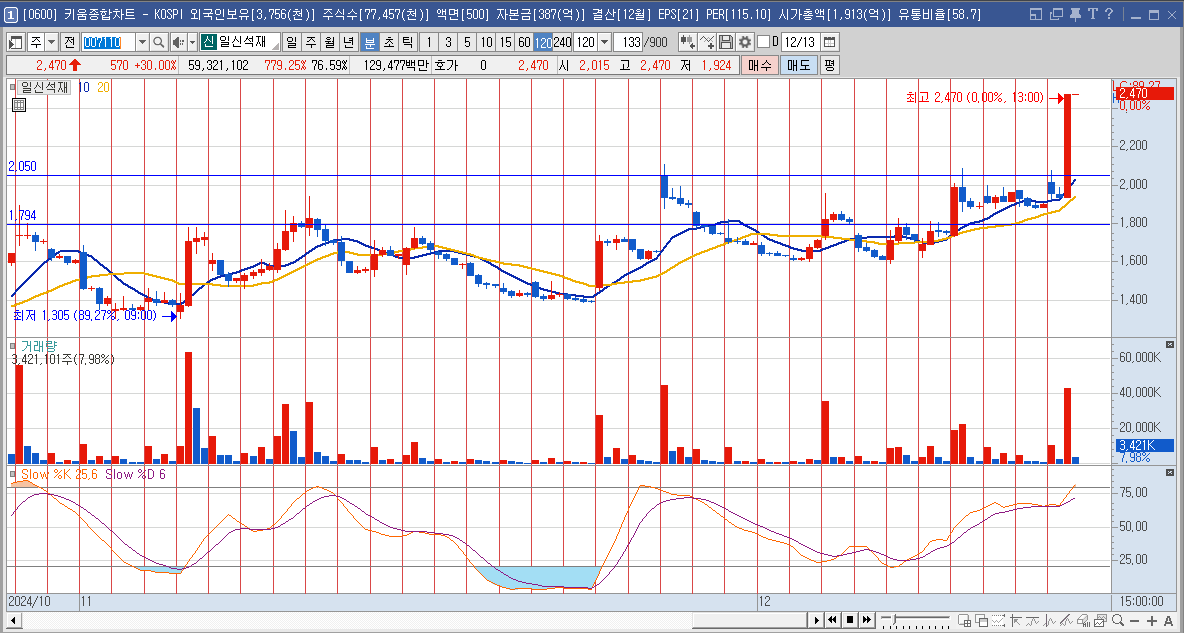The height and width of the screenshot is (633, 1184).
Task: Select the 일 (daily) chart period
Action: tap(291, 42)
